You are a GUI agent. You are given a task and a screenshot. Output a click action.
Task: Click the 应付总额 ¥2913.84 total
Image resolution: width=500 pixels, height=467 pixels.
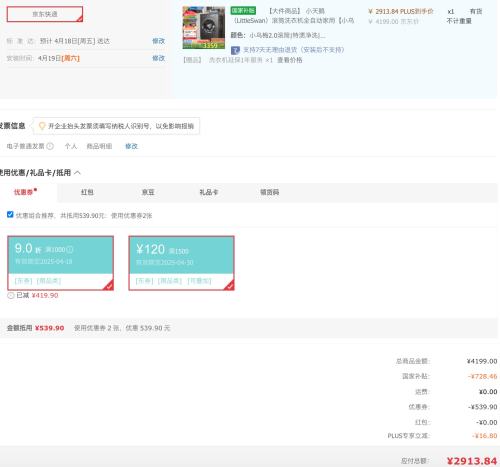[472, 461]
